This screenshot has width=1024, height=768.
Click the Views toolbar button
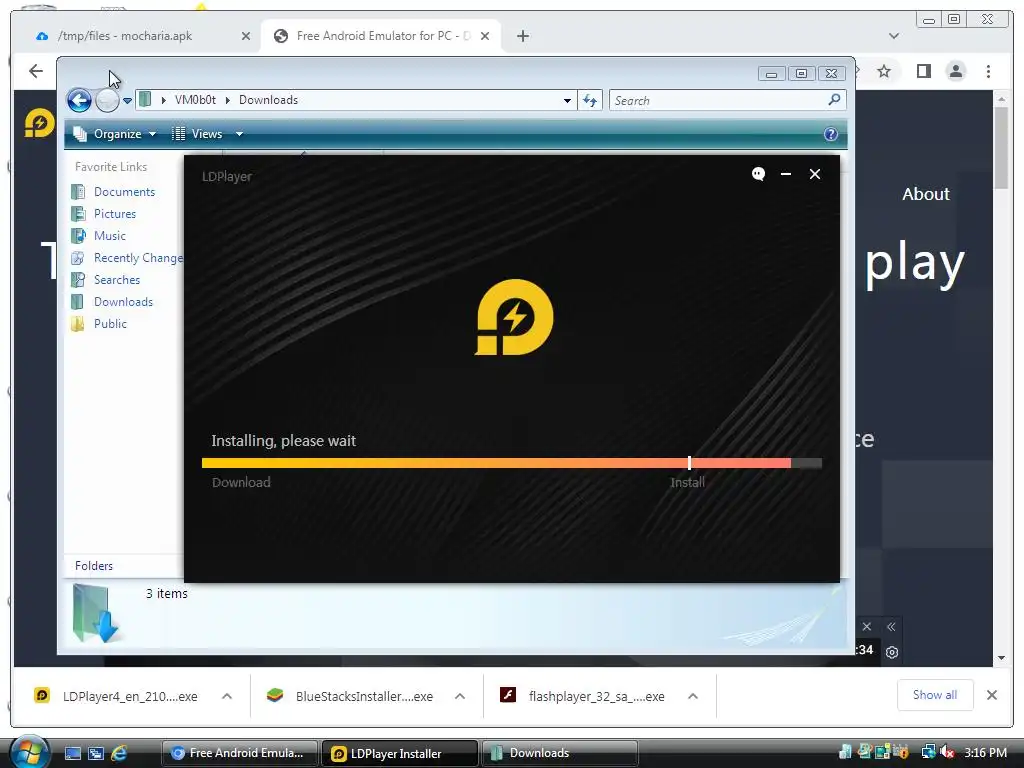coord(197,134)
